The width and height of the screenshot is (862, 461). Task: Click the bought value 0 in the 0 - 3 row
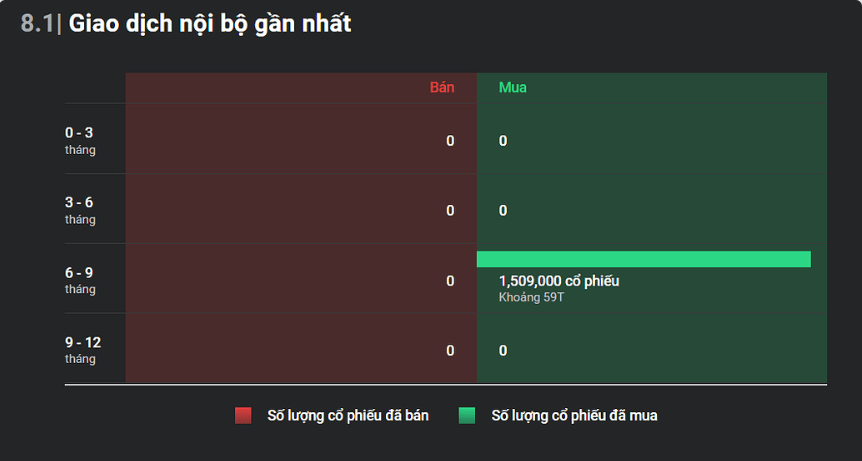(503, 141)
